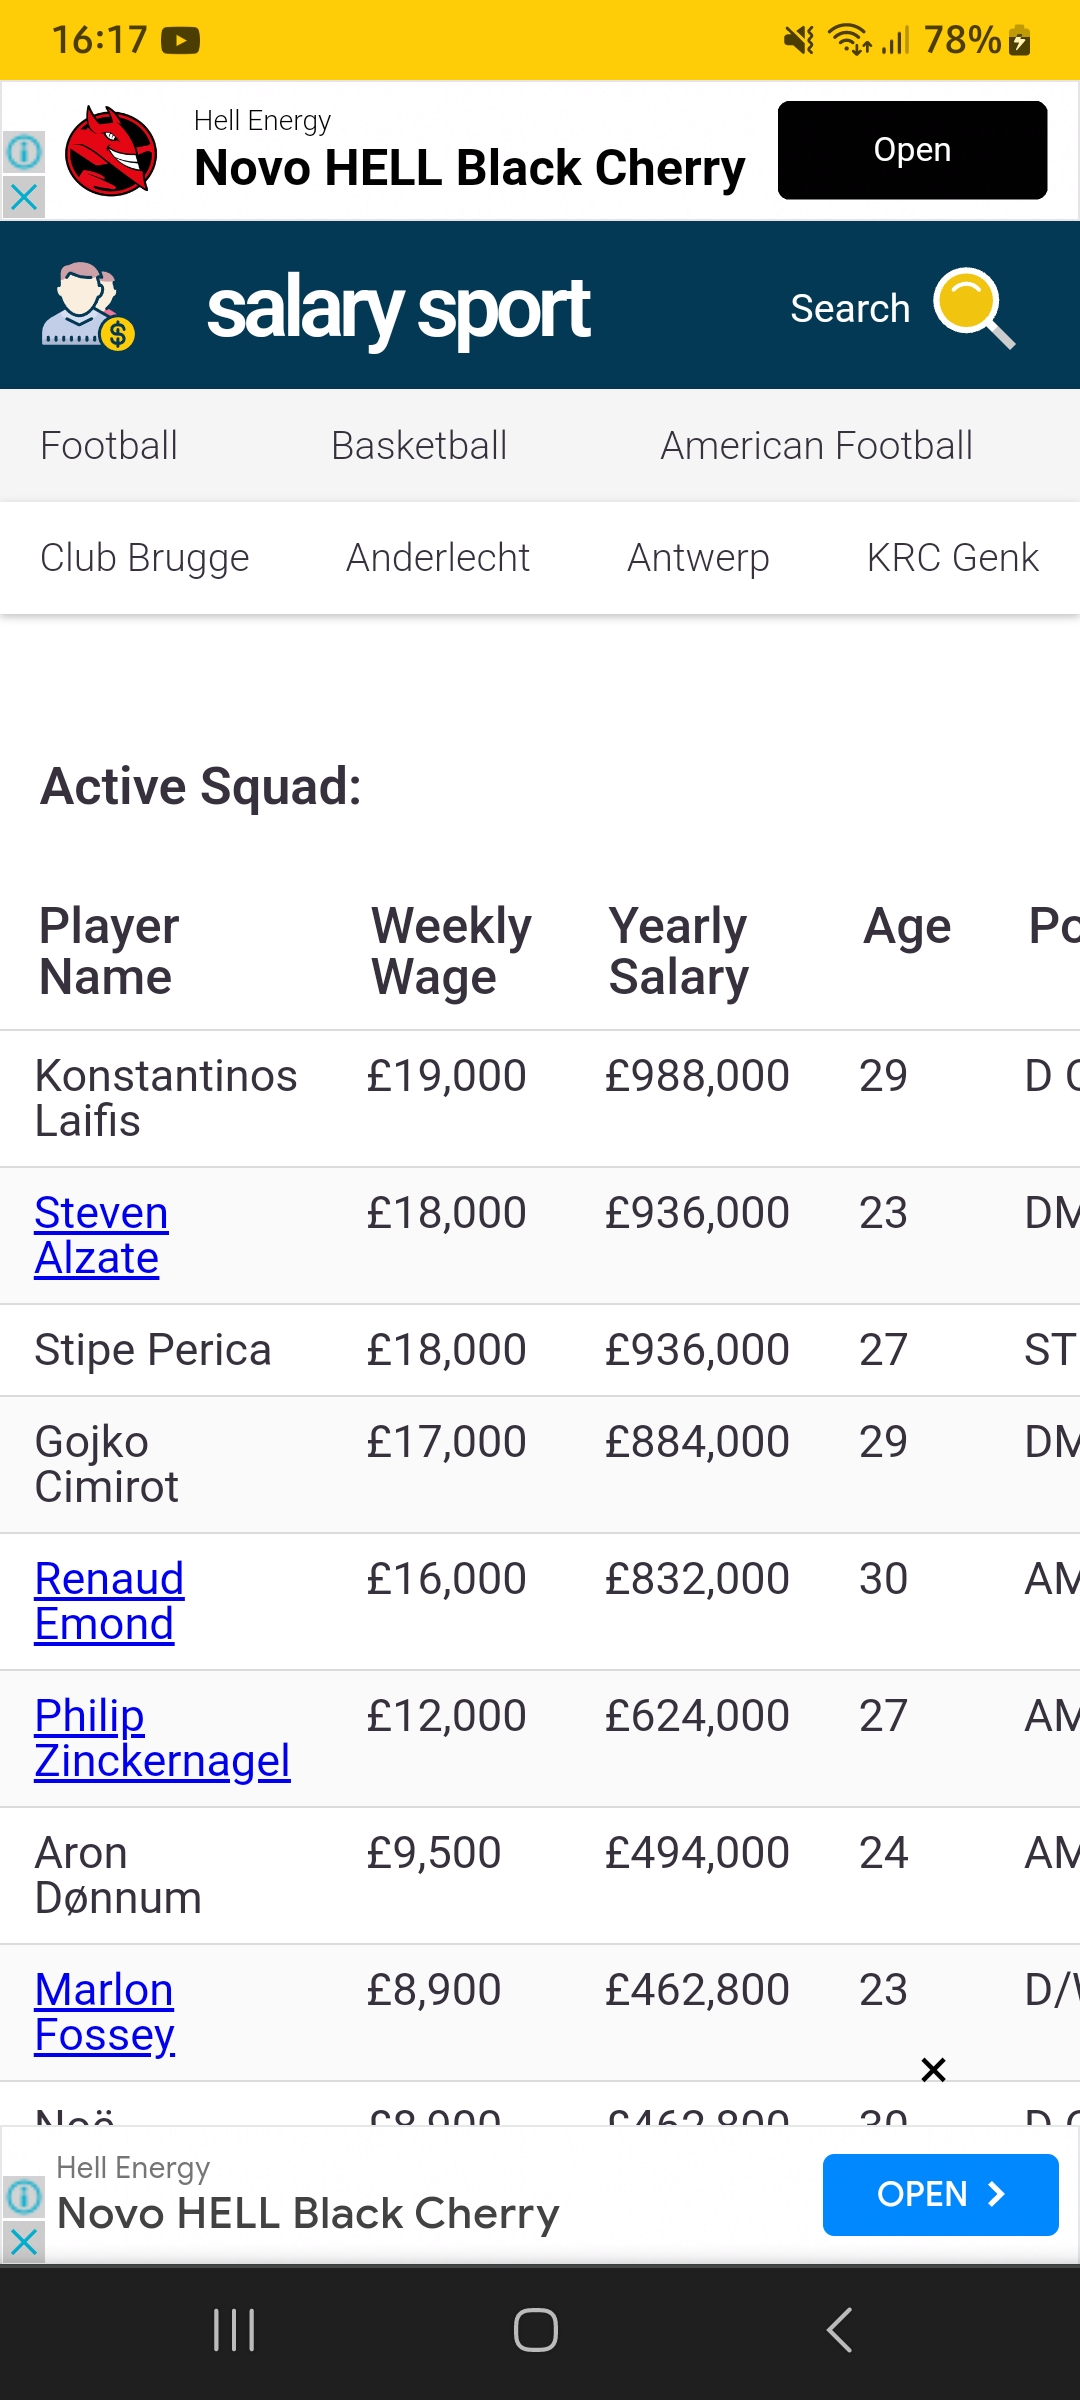This screenshot has height=2400, width=1080.
Task: Open the Salary Sport logo icon
Action: 88,306
